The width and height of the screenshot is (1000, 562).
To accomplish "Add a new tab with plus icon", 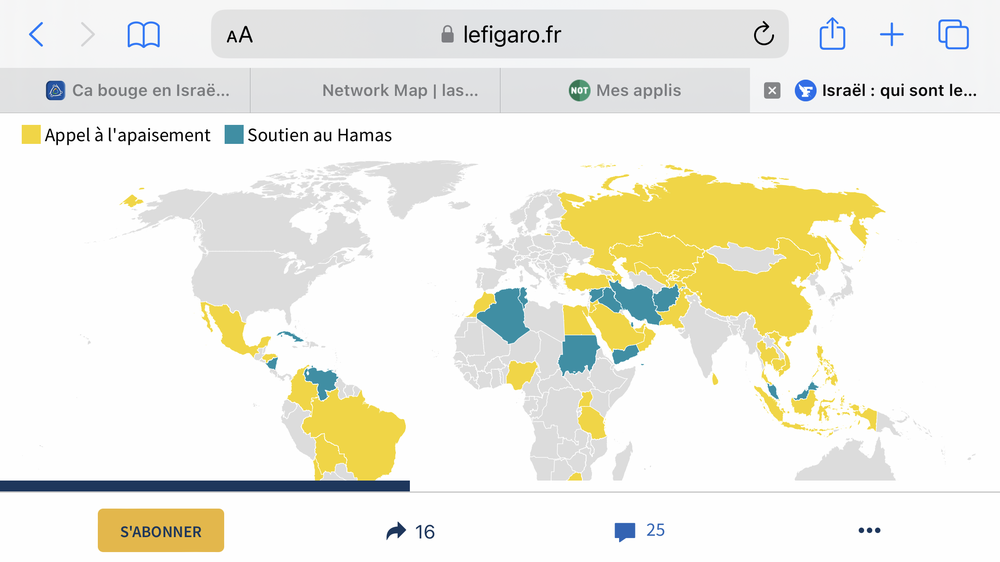I will click(891, 36).
